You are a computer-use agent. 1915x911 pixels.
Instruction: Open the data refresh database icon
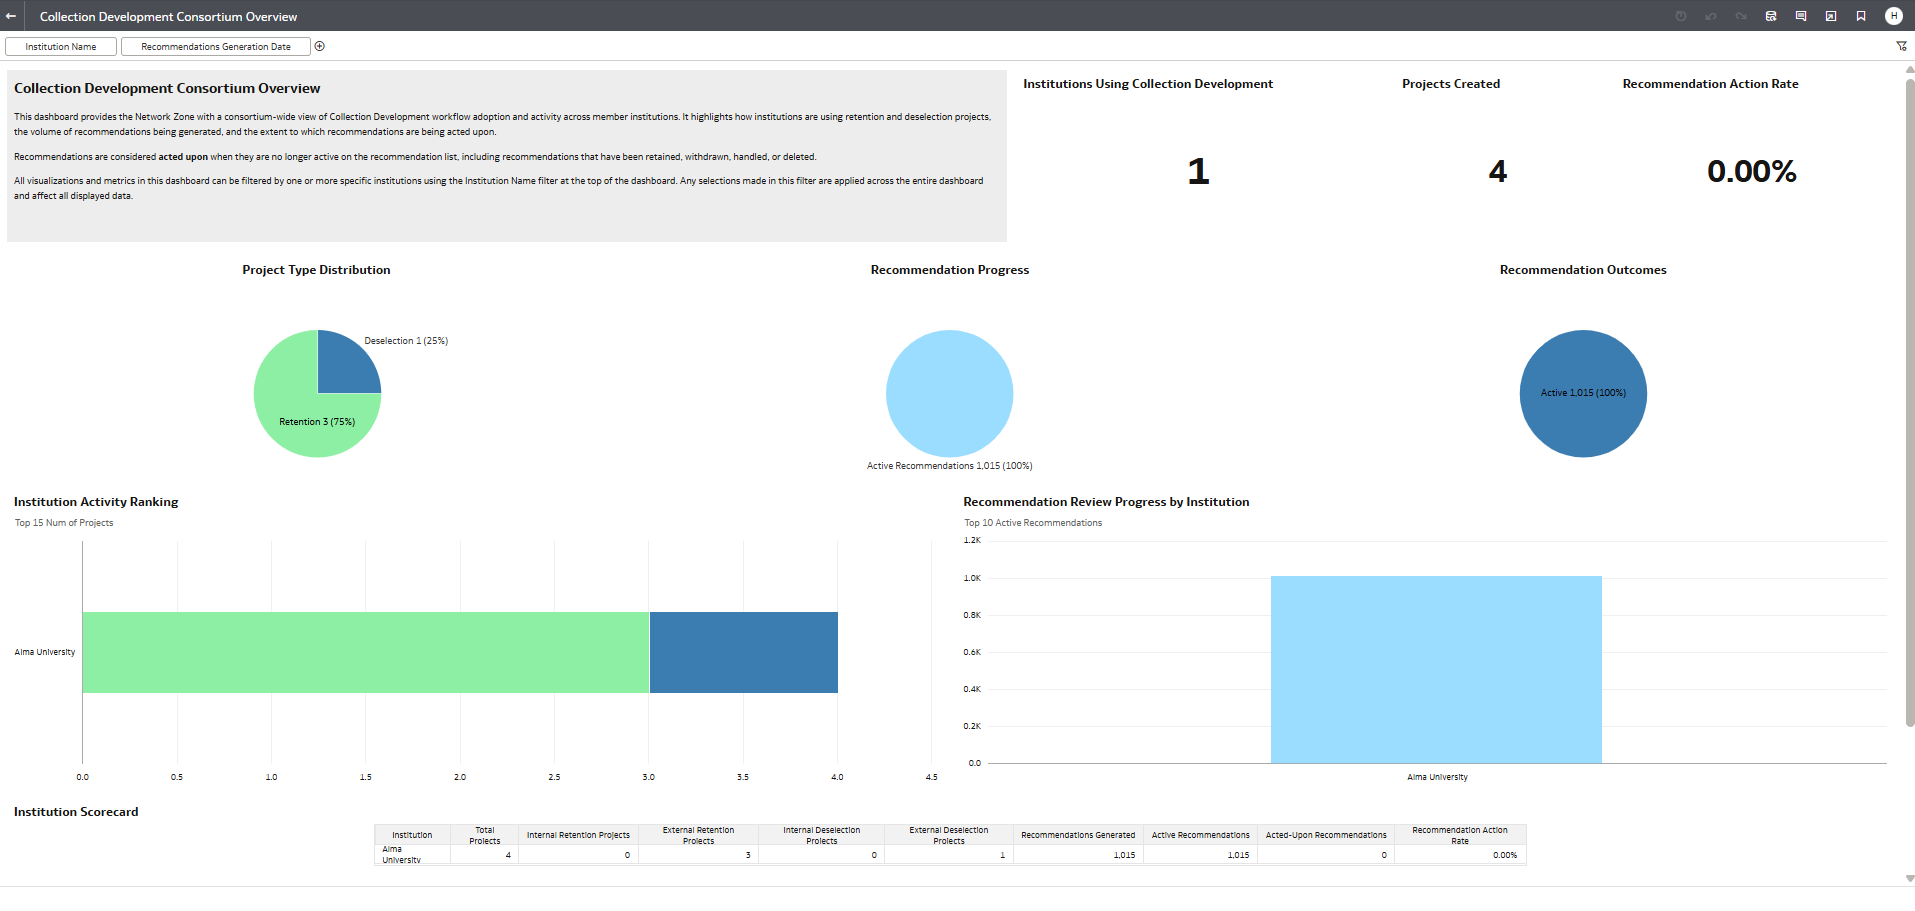(1771, 16)
